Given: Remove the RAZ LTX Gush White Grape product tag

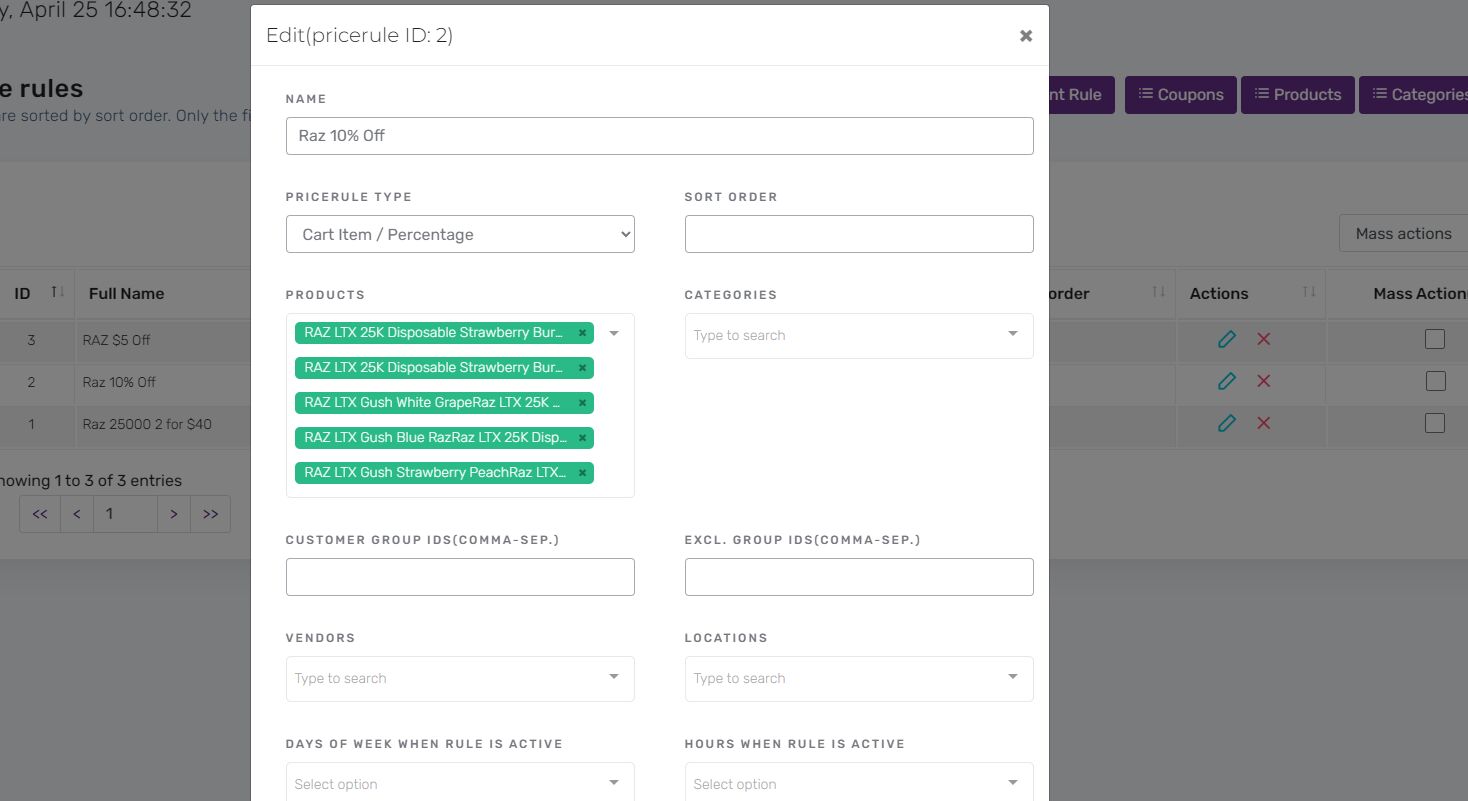Looking at the screenshot, I should coord(582,403).
